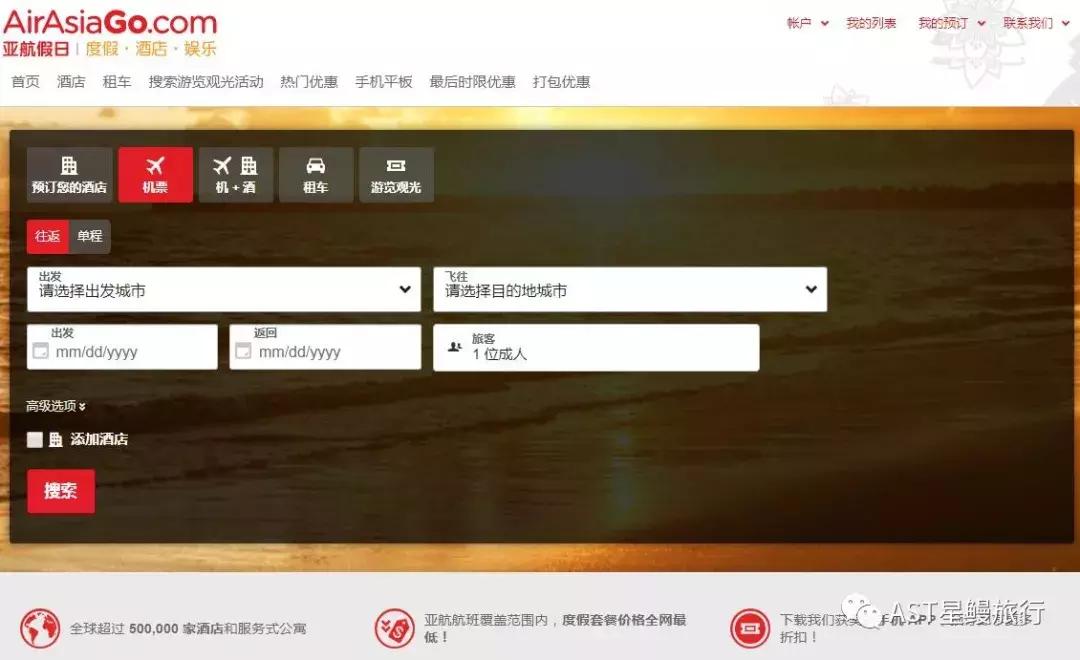Select the 预订您的酒店 hotel building icon

click(x=69, y=165)
